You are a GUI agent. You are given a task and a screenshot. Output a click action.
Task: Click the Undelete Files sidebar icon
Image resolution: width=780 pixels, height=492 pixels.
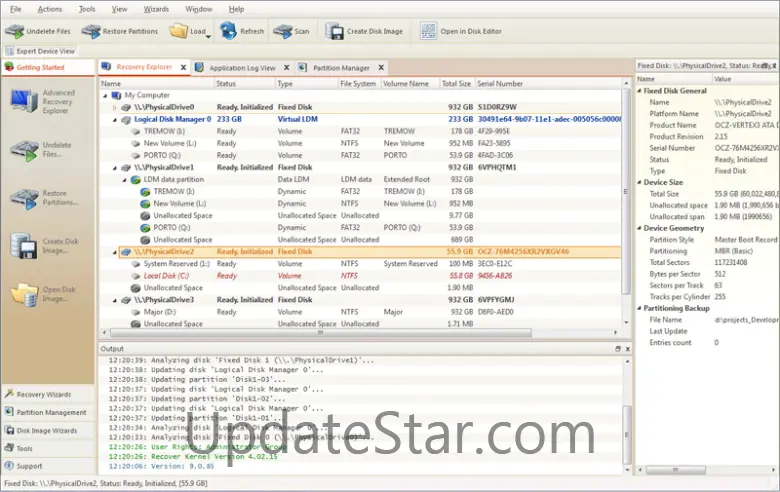[x=24, y=150]
